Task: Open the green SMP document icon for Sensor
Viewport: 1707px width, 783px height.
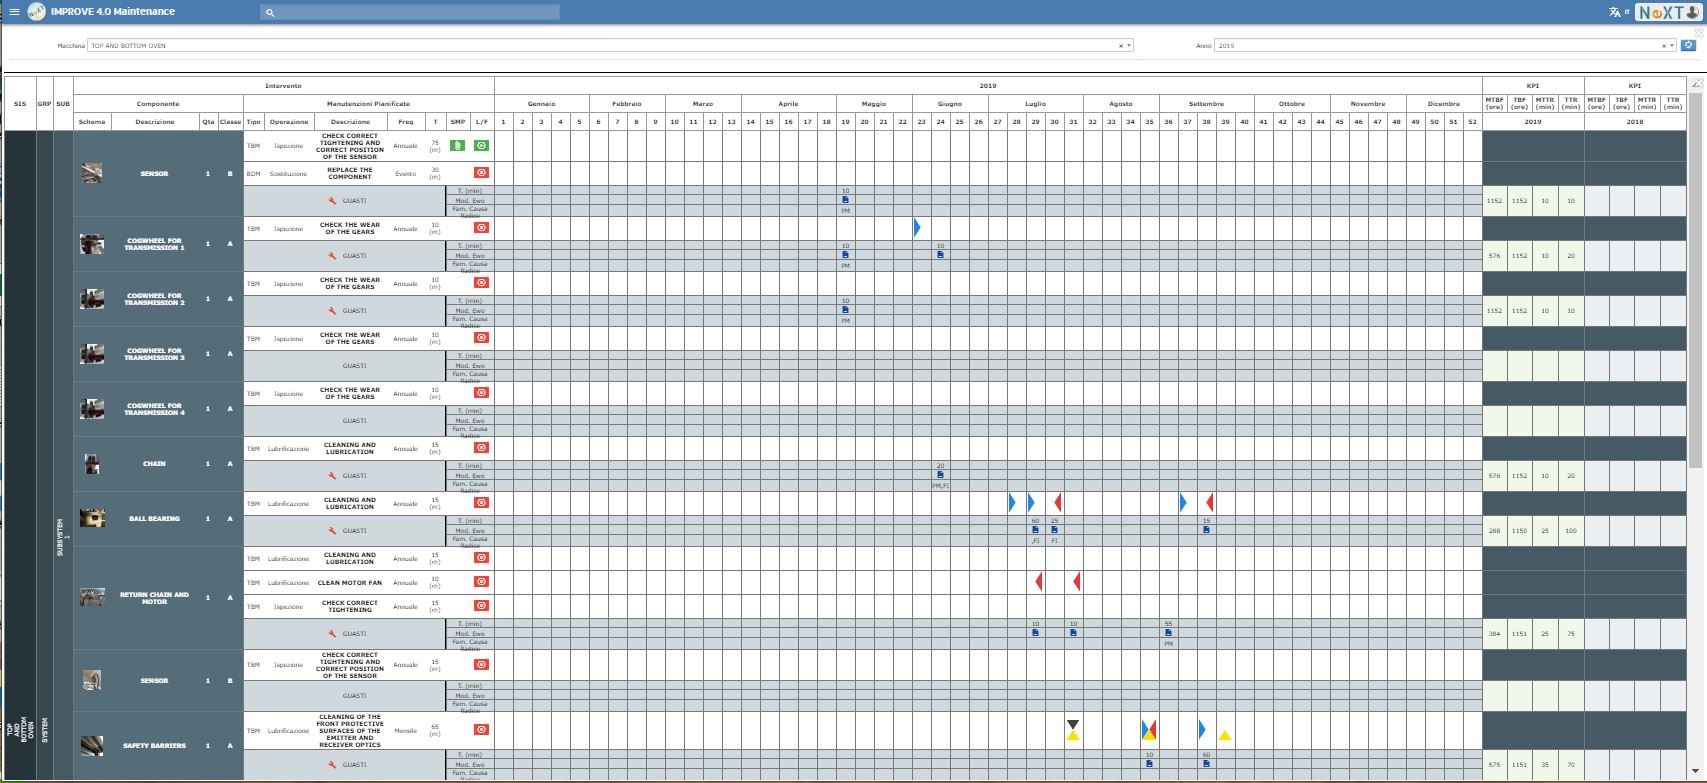Action: [457, 146]
